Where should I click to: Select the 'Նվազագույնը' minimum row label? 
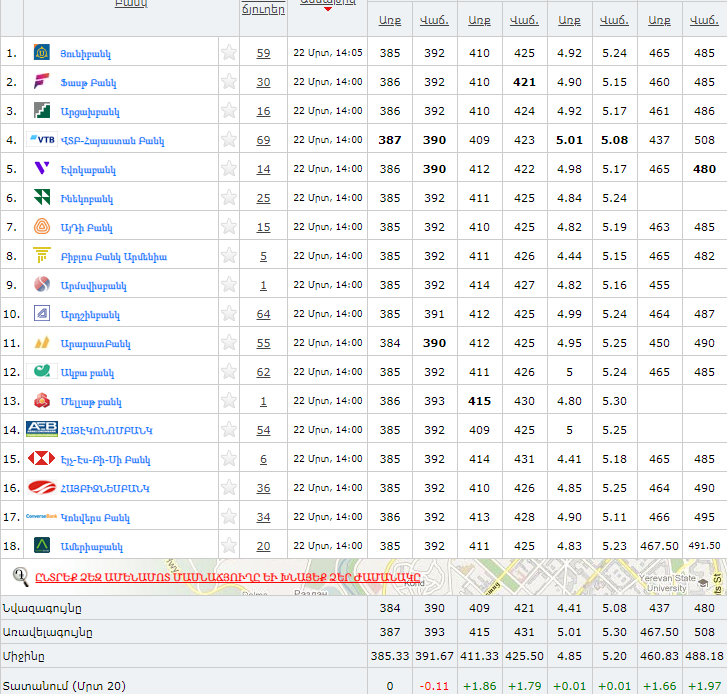(x=42, y=608)
